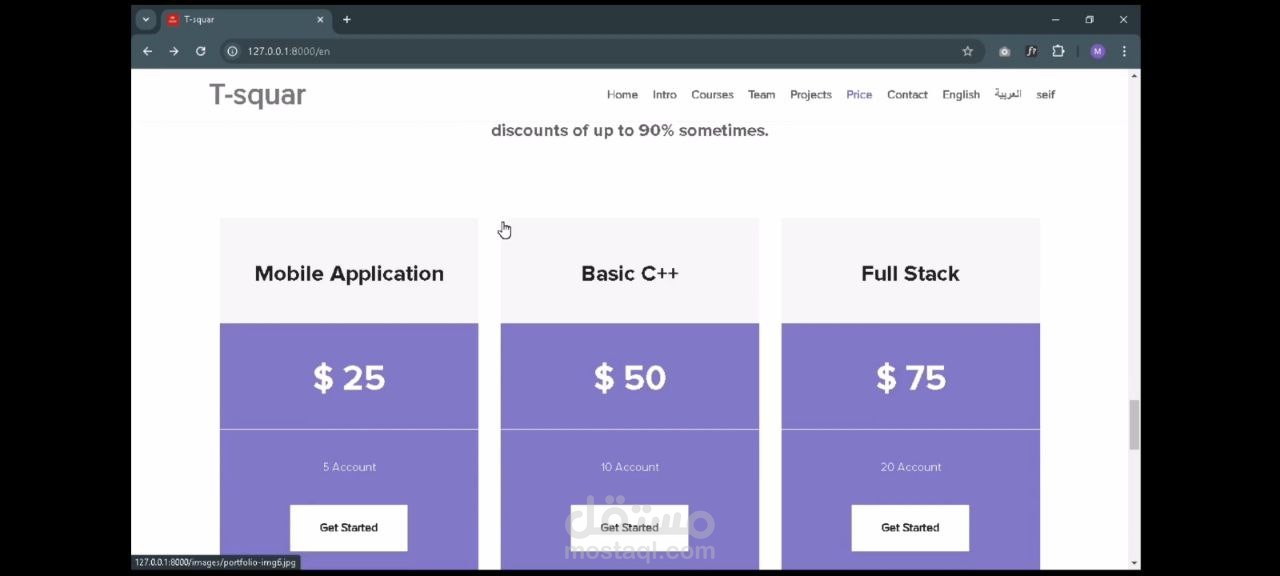Image resolution: width=1280 pixels, height=576 pixels.
Task: Open Chrome's three-dot menu
Action: coord(1124,51)
